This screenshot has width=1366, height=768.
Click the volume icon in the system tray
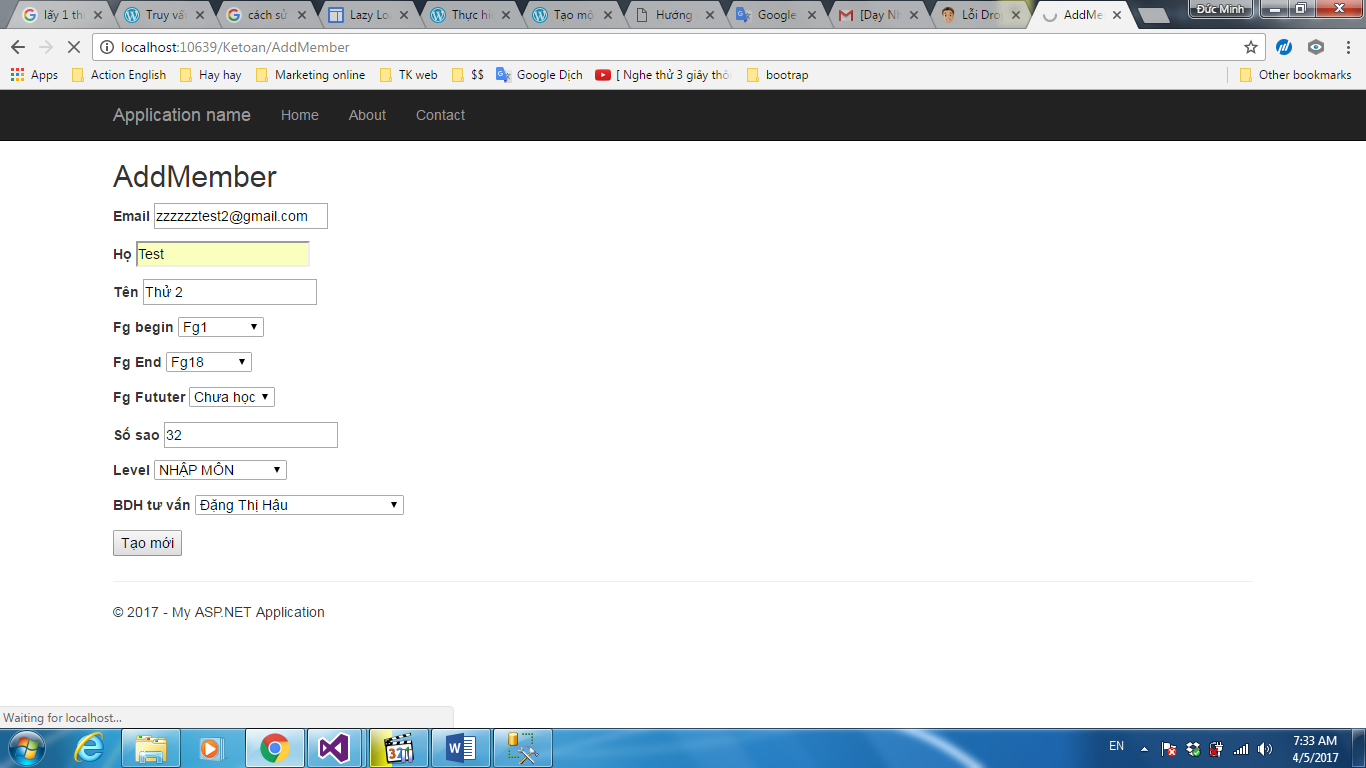point(1265,748)
